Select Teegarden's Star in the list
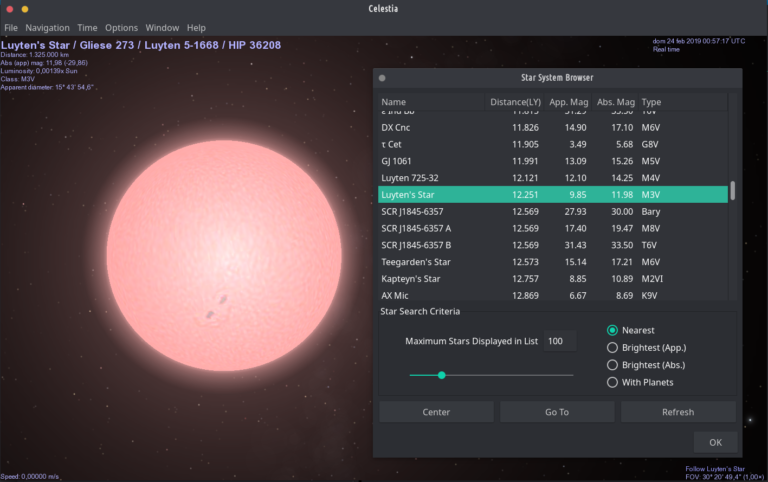This screenshot has width=768, height=482. pyautogui.click(x=416, y=262)
